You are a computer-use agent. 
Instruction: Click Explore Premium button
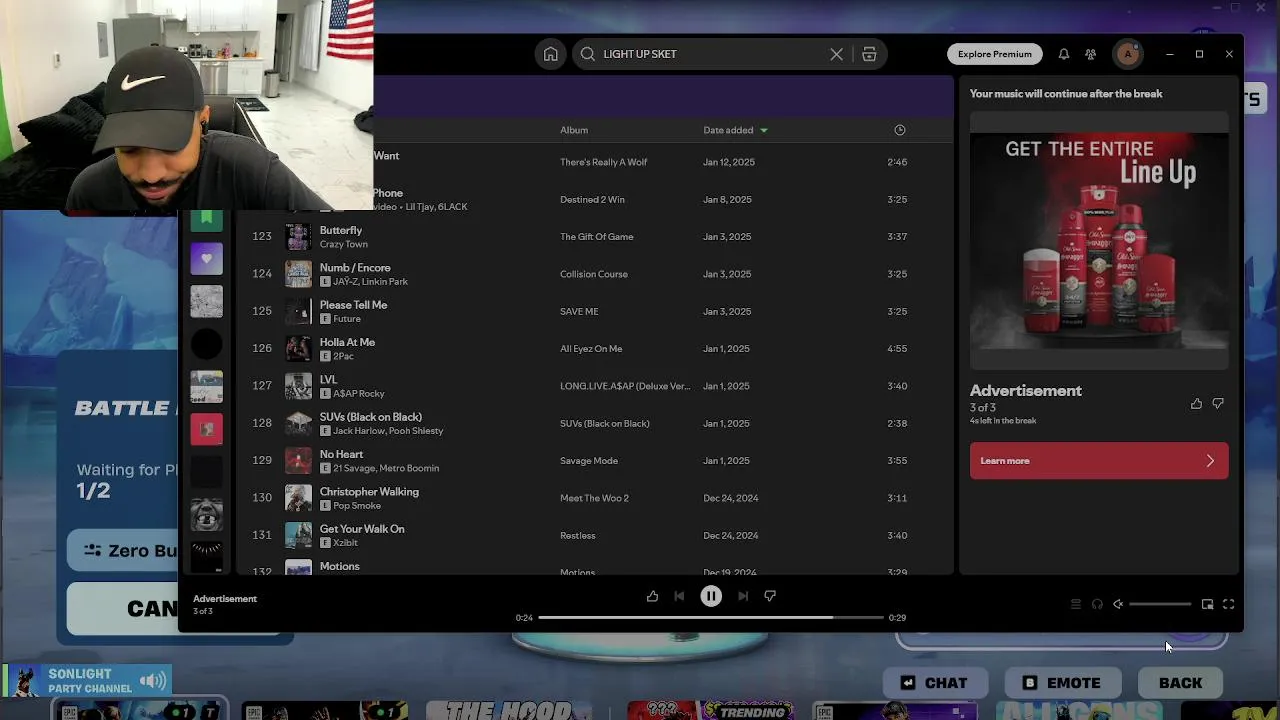click(x=995, y=54)
